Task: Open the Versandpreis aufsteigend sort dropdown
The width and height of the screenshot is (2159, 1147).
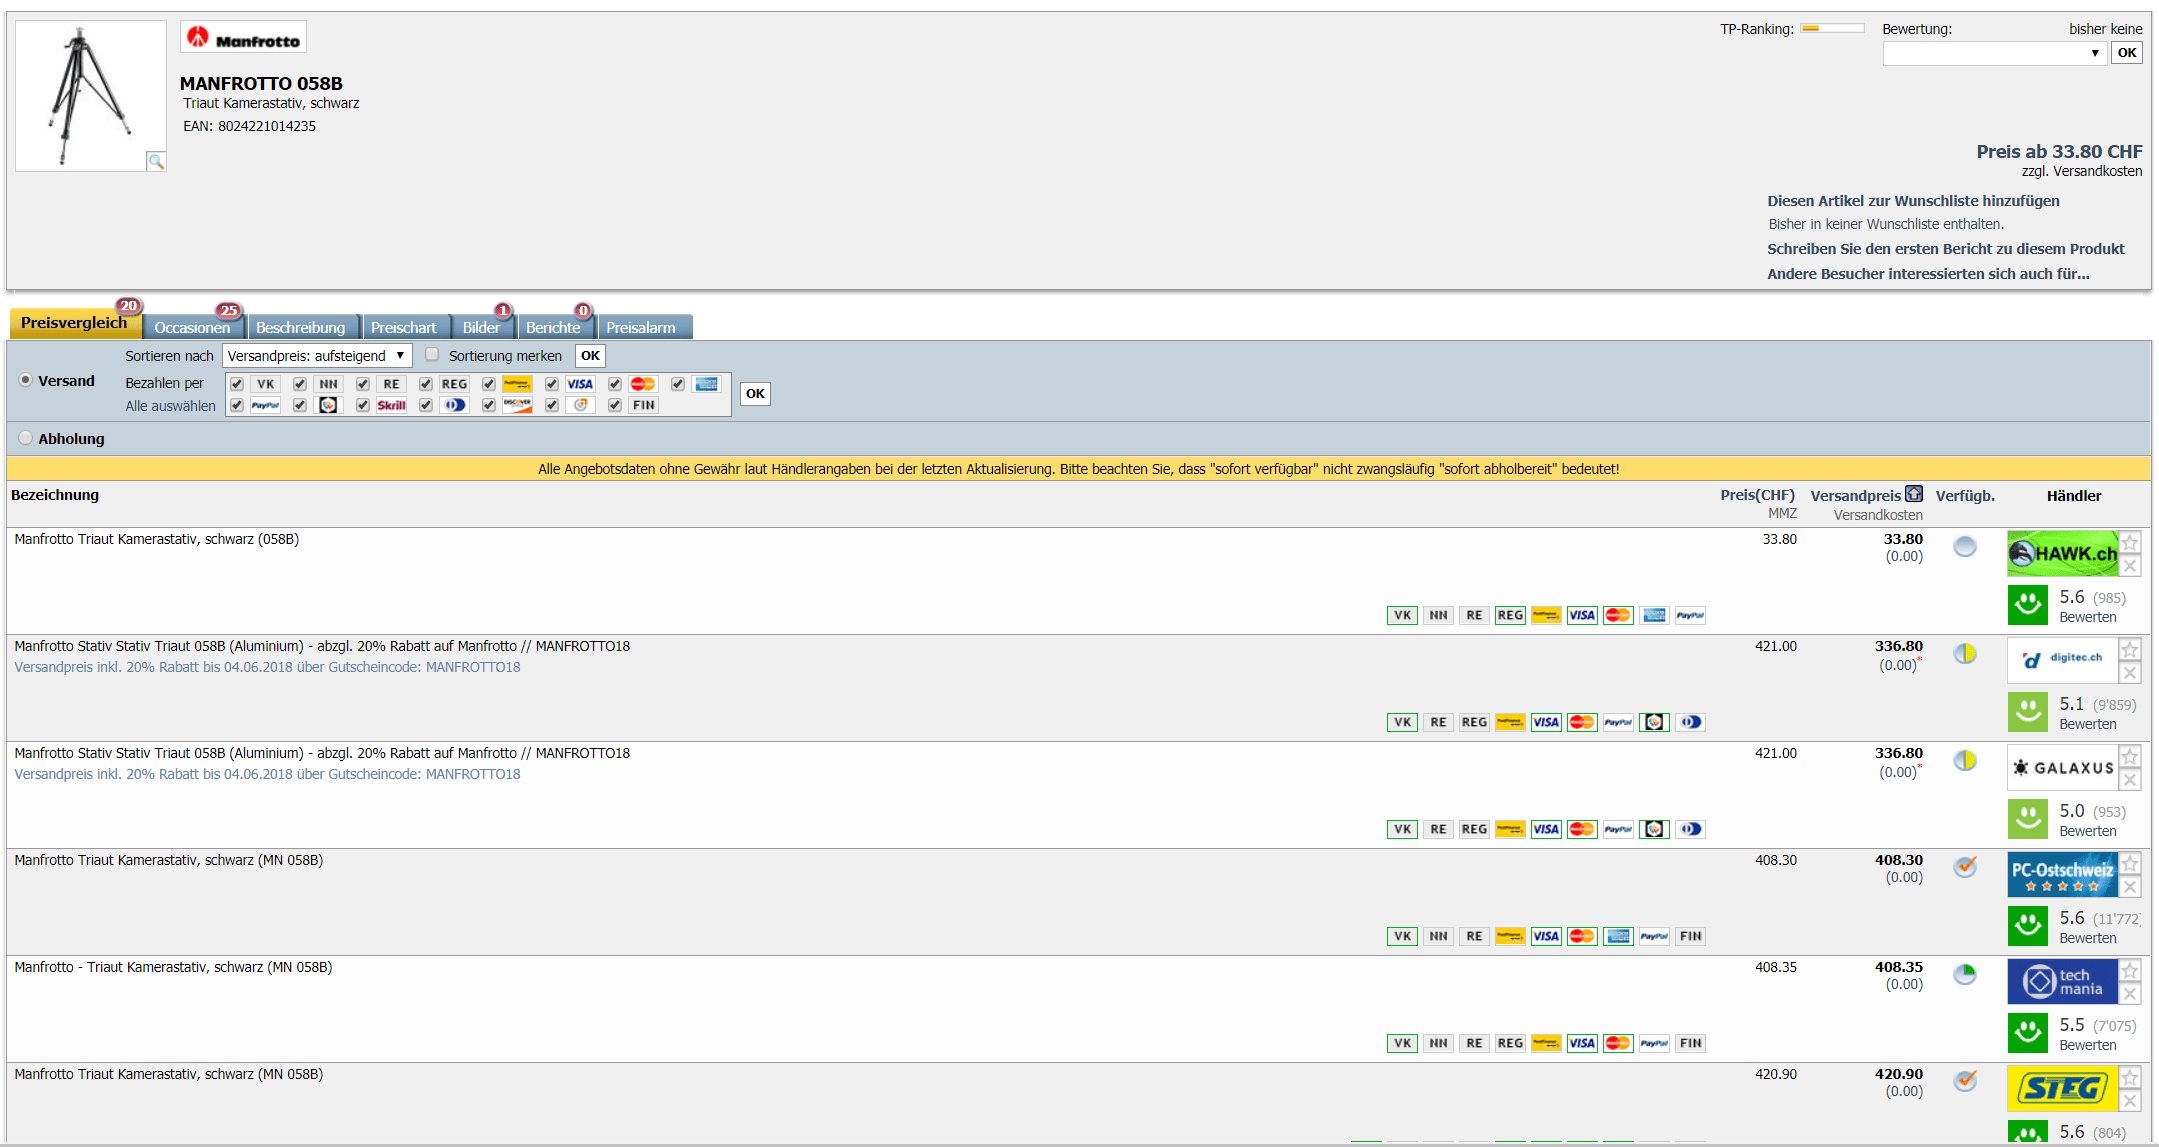Action: (x=316, y=356)
